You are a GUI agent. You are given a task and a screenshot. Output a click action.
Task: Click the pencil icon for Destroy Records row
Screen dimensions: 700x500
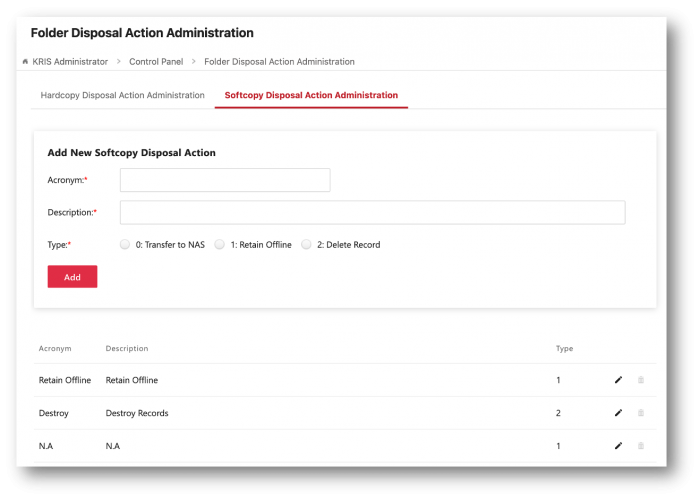click(x=618, y=413)
